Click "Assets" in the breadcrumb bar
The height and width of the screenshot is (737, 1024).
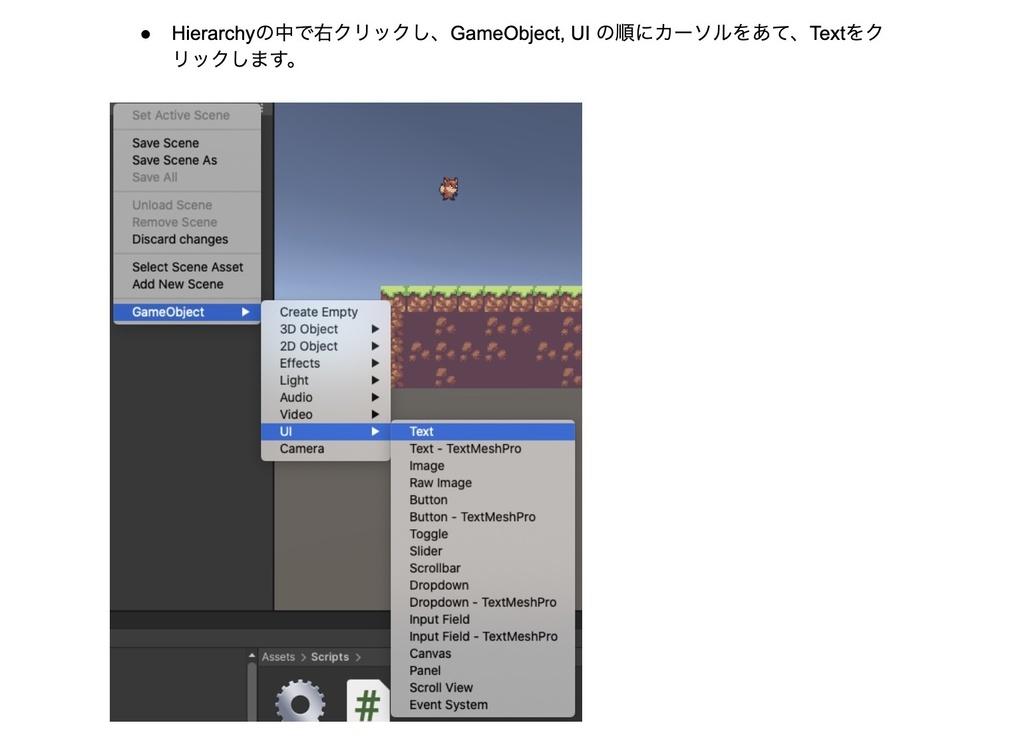(281, 657)
